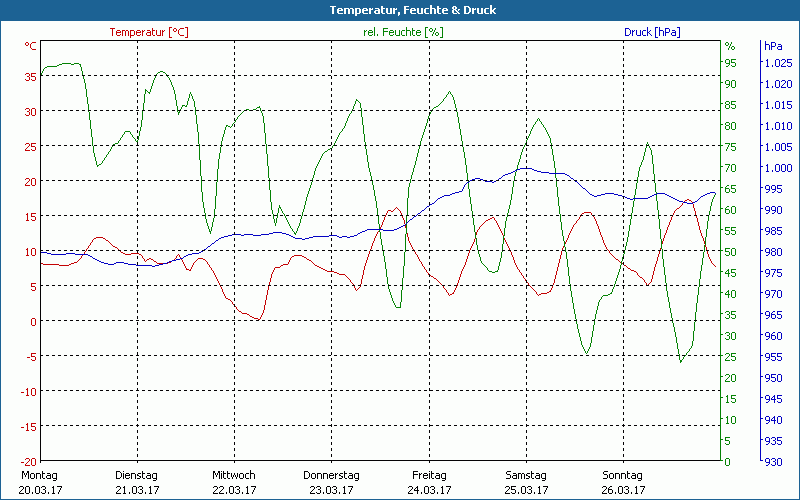This screenshot has height=500, width=800.
Task: Select the date '22.03.17'
Action: pyautogui.click(x=234, y=490)
